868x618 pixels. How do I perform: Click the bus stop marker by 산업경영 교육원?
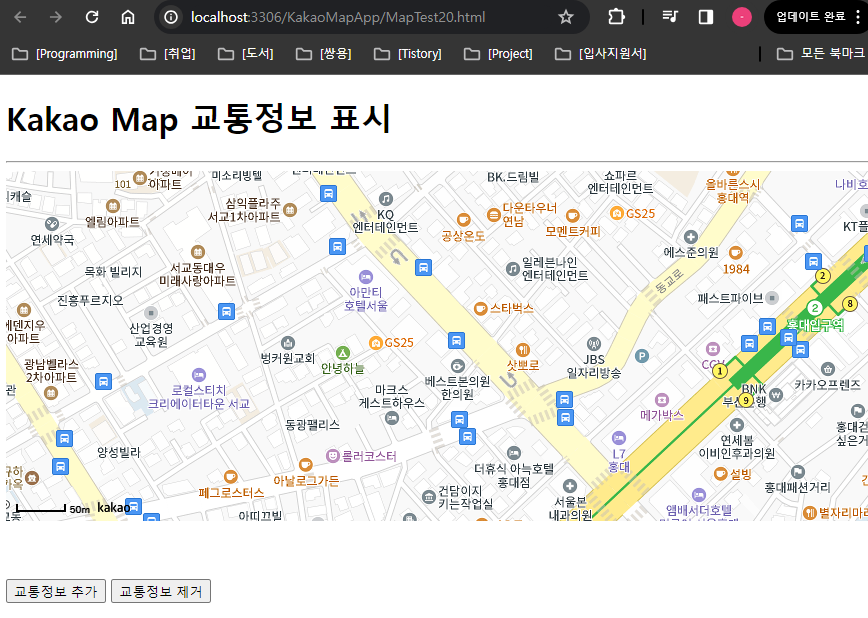226,311
